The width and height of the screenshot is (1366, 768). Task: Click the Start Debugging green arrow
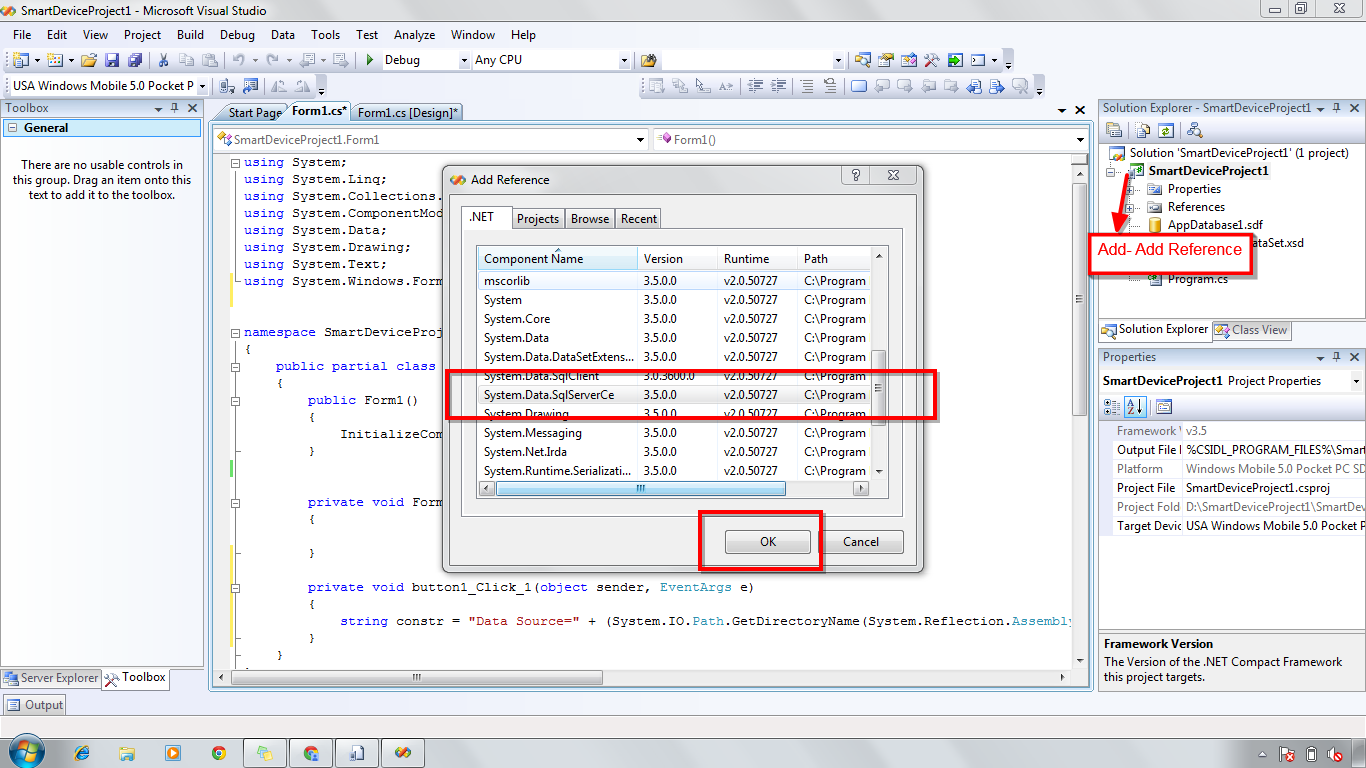click(370, 60)
